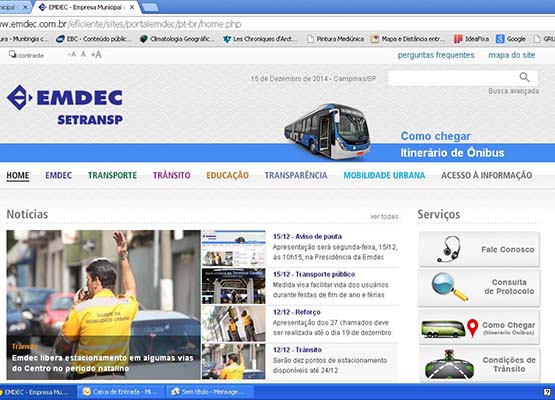The image size is (555, 400).
Task: Open 12/12 - Reforço news
Action: [297, 312]
